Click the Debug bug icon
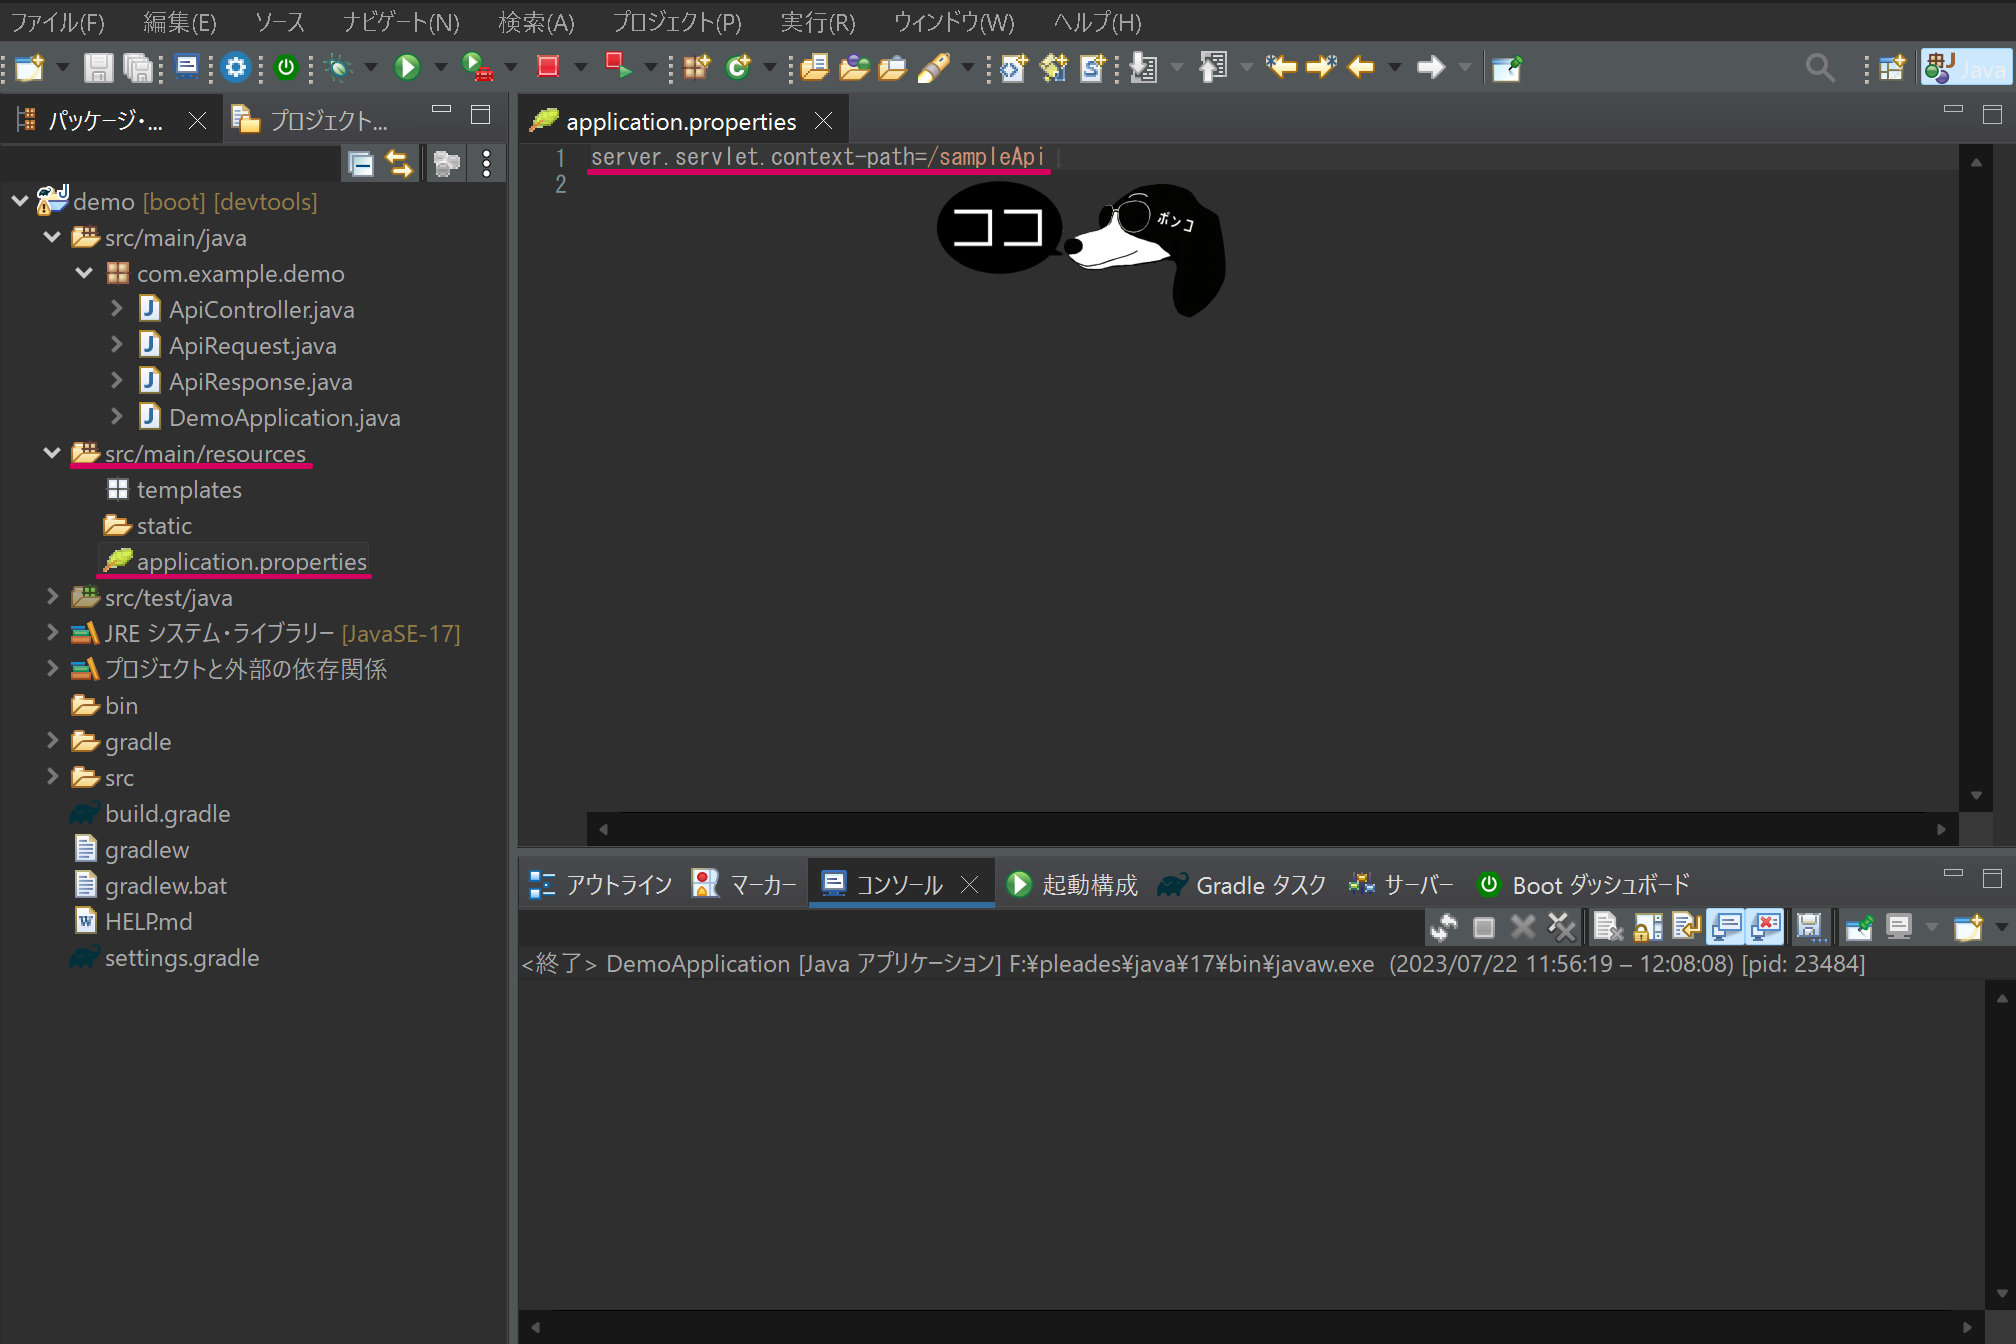2016x1344 pixels. coord(339,67)
